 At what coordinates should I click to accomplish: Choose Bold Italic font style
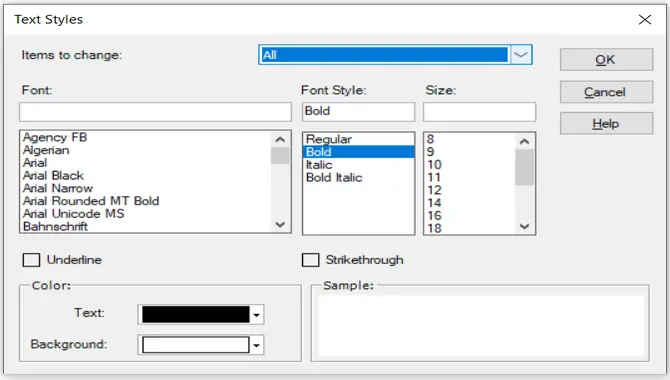[334, 177]
